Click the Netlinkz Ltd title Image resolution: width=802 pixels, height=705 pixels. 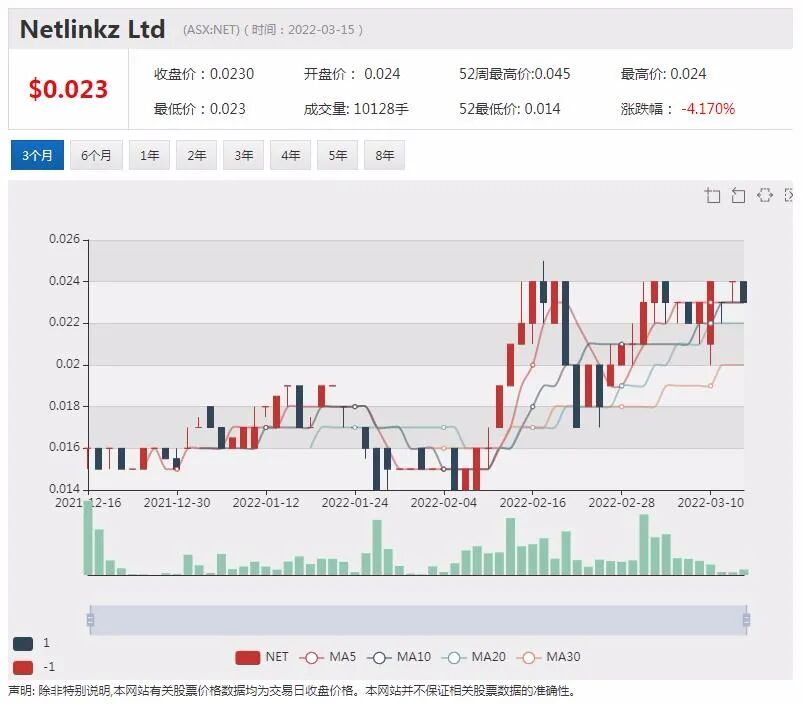[93, 29]
